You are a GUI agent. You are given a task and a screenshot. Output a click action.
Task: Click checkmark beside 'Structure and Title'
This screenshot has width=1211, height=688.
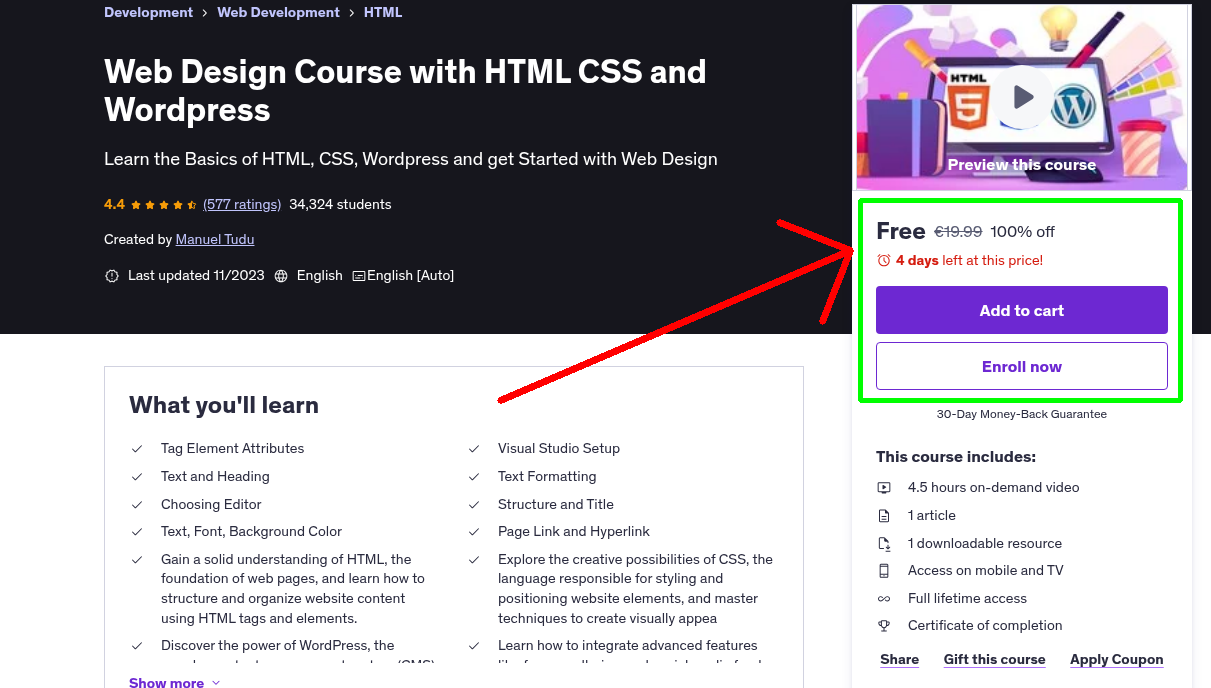pos(474,505)
